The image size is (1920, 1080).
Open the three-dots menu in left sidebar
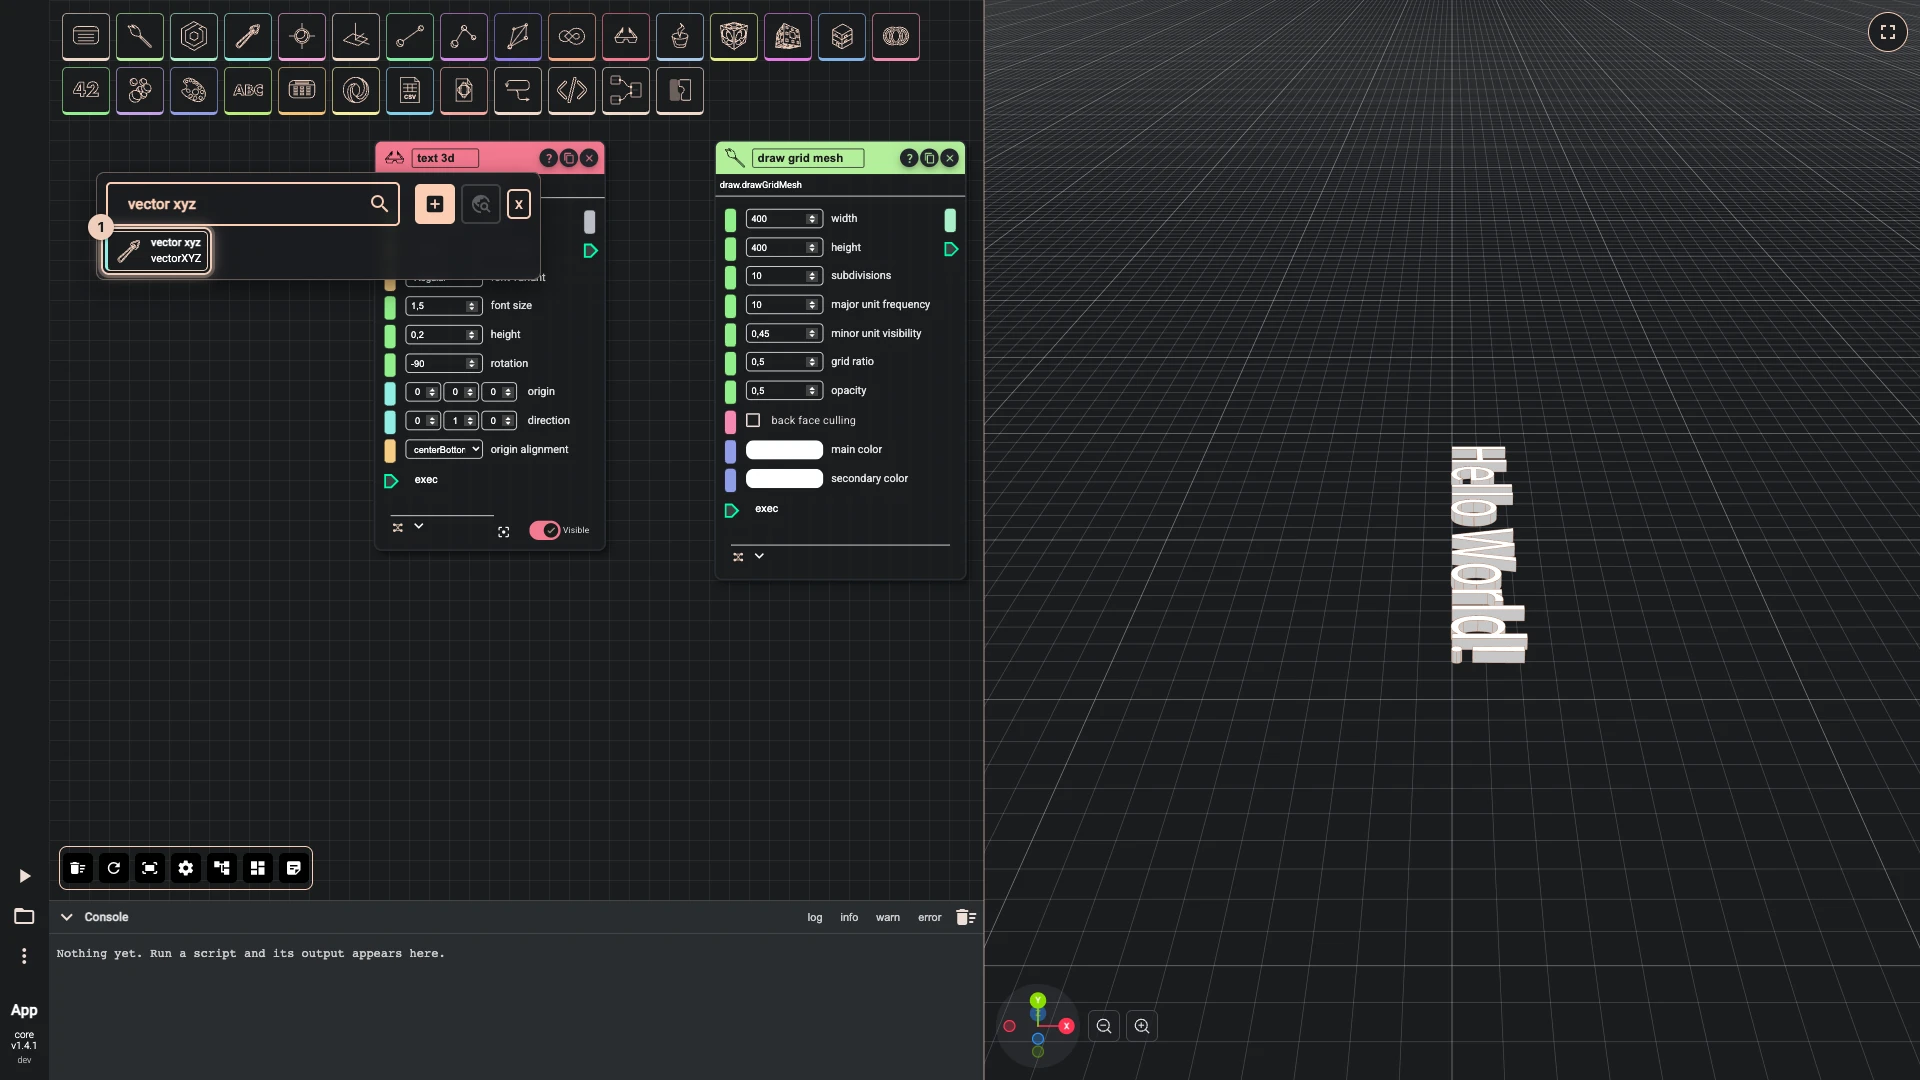point(24,956)
